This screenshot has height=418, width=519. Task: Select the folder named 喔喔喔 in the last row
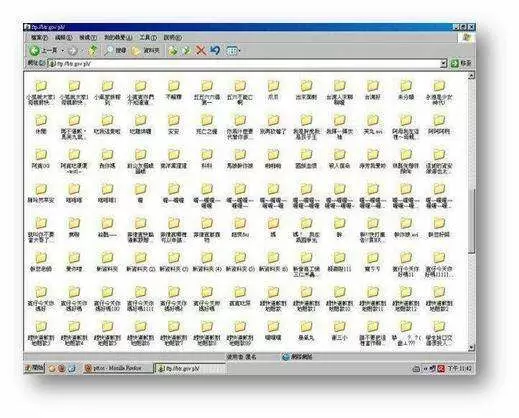[x=273, y=331]
